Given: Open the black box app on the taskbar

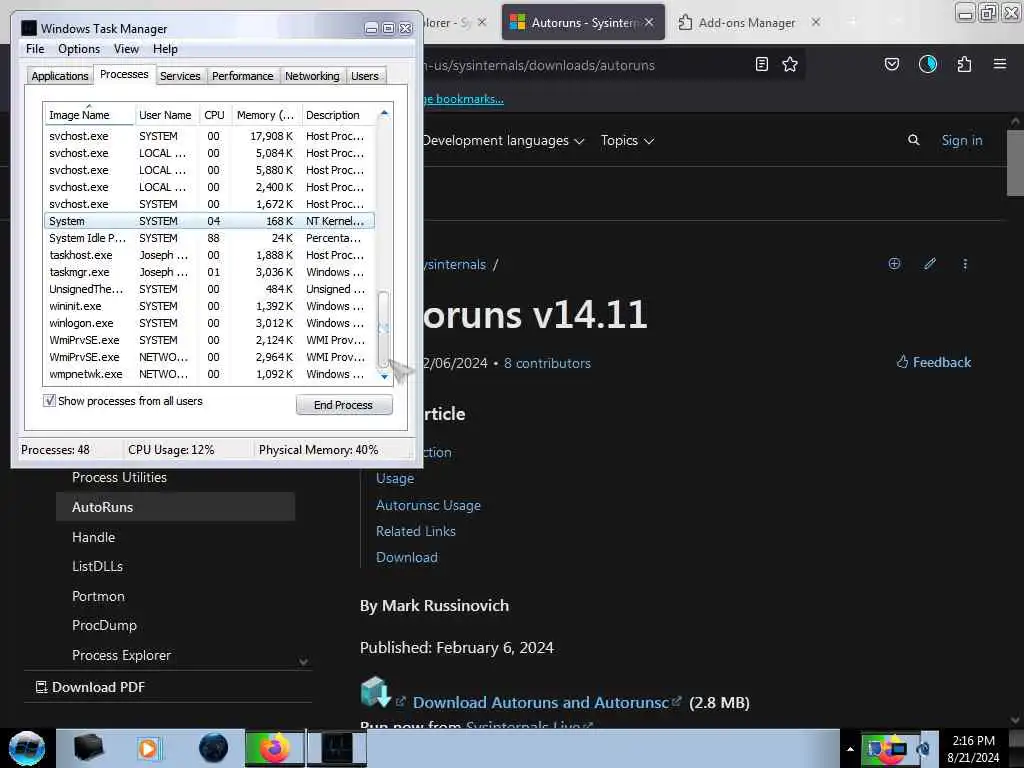Looking at the screenshot, I should tap(89, 748).
